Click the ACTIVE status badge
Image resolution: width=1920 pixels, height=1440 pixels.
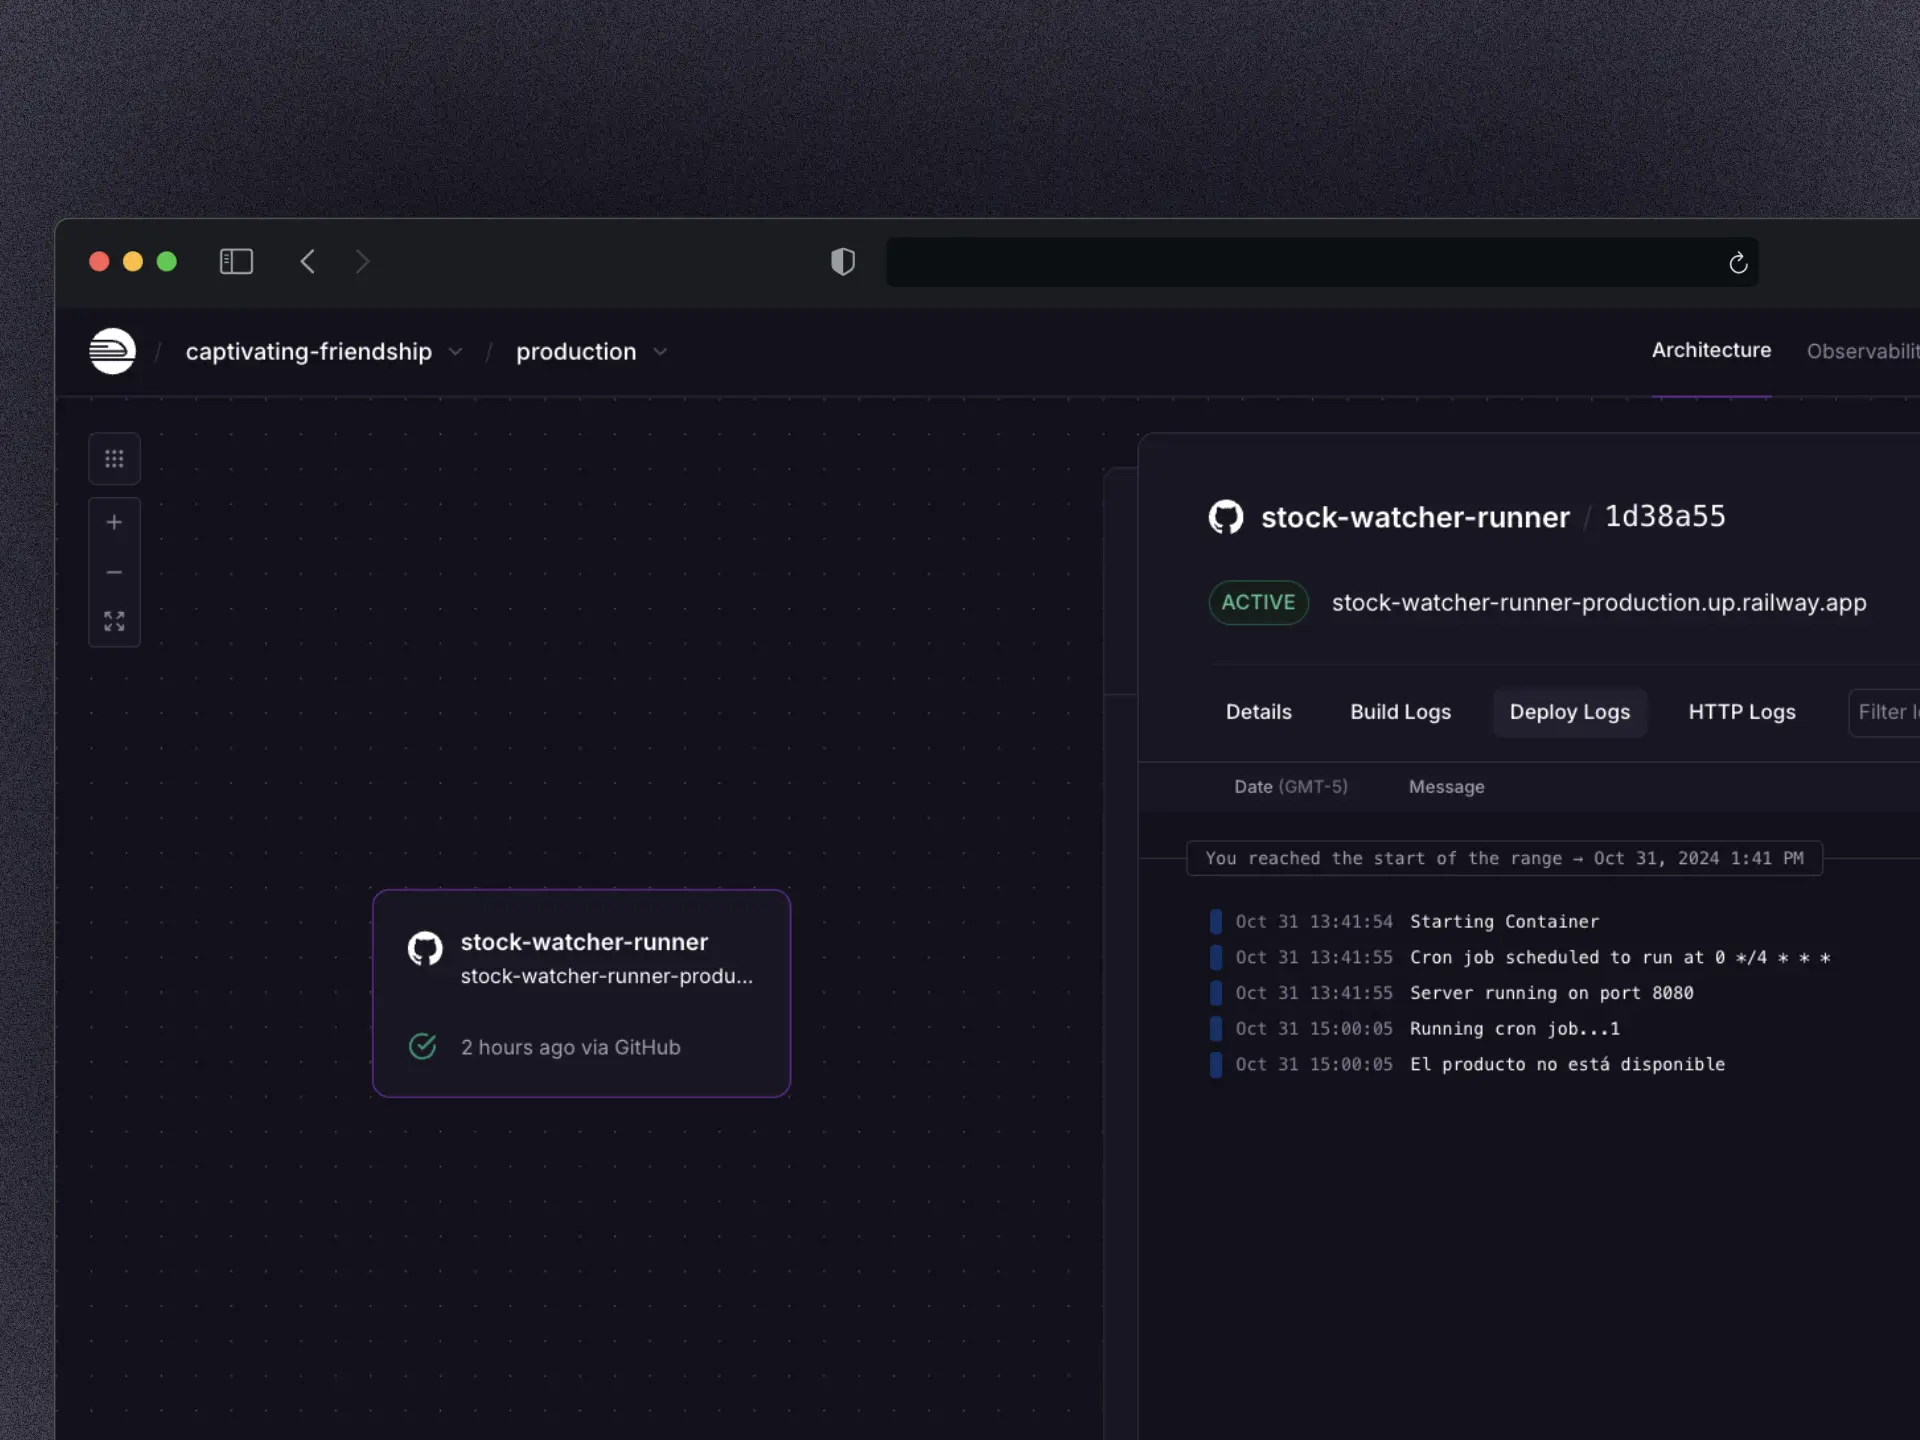pos(1258,602)
